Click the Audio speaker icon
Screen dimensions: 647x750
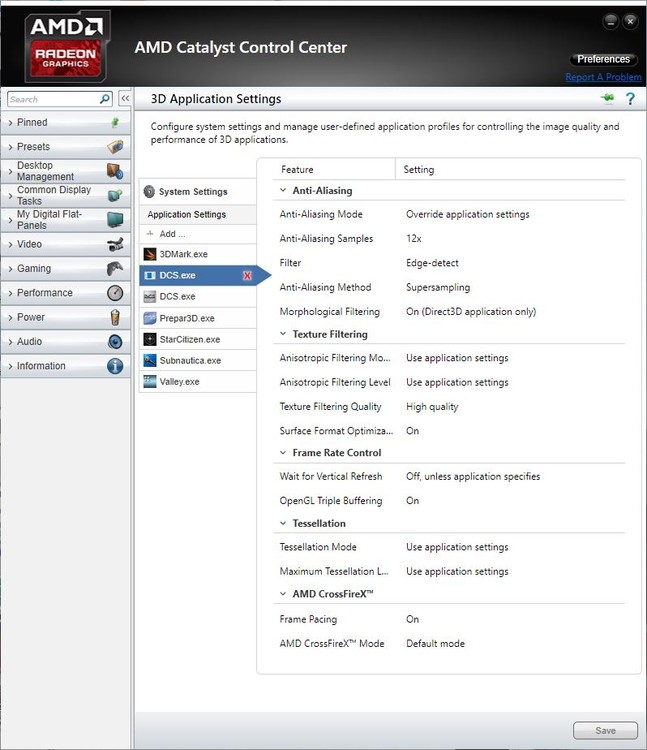pyautogui.click(x=115, y=342)
